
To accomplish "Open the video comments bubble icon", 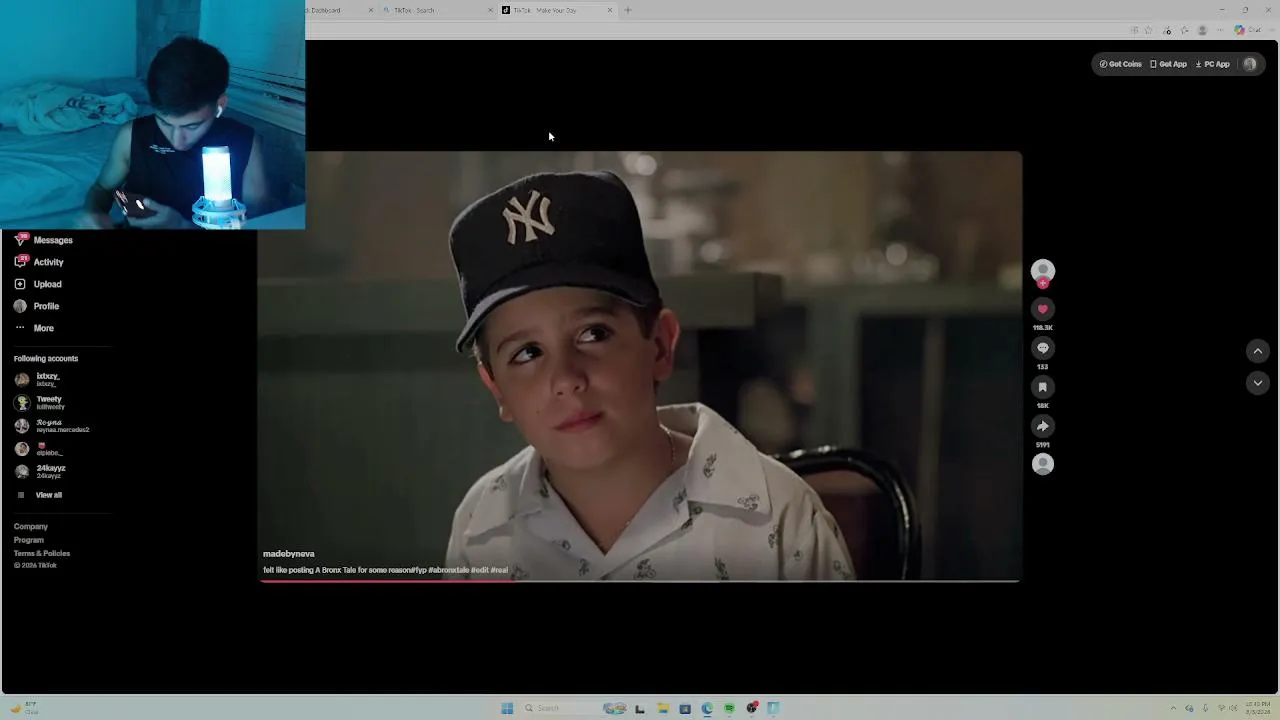I will point(1043,348).
